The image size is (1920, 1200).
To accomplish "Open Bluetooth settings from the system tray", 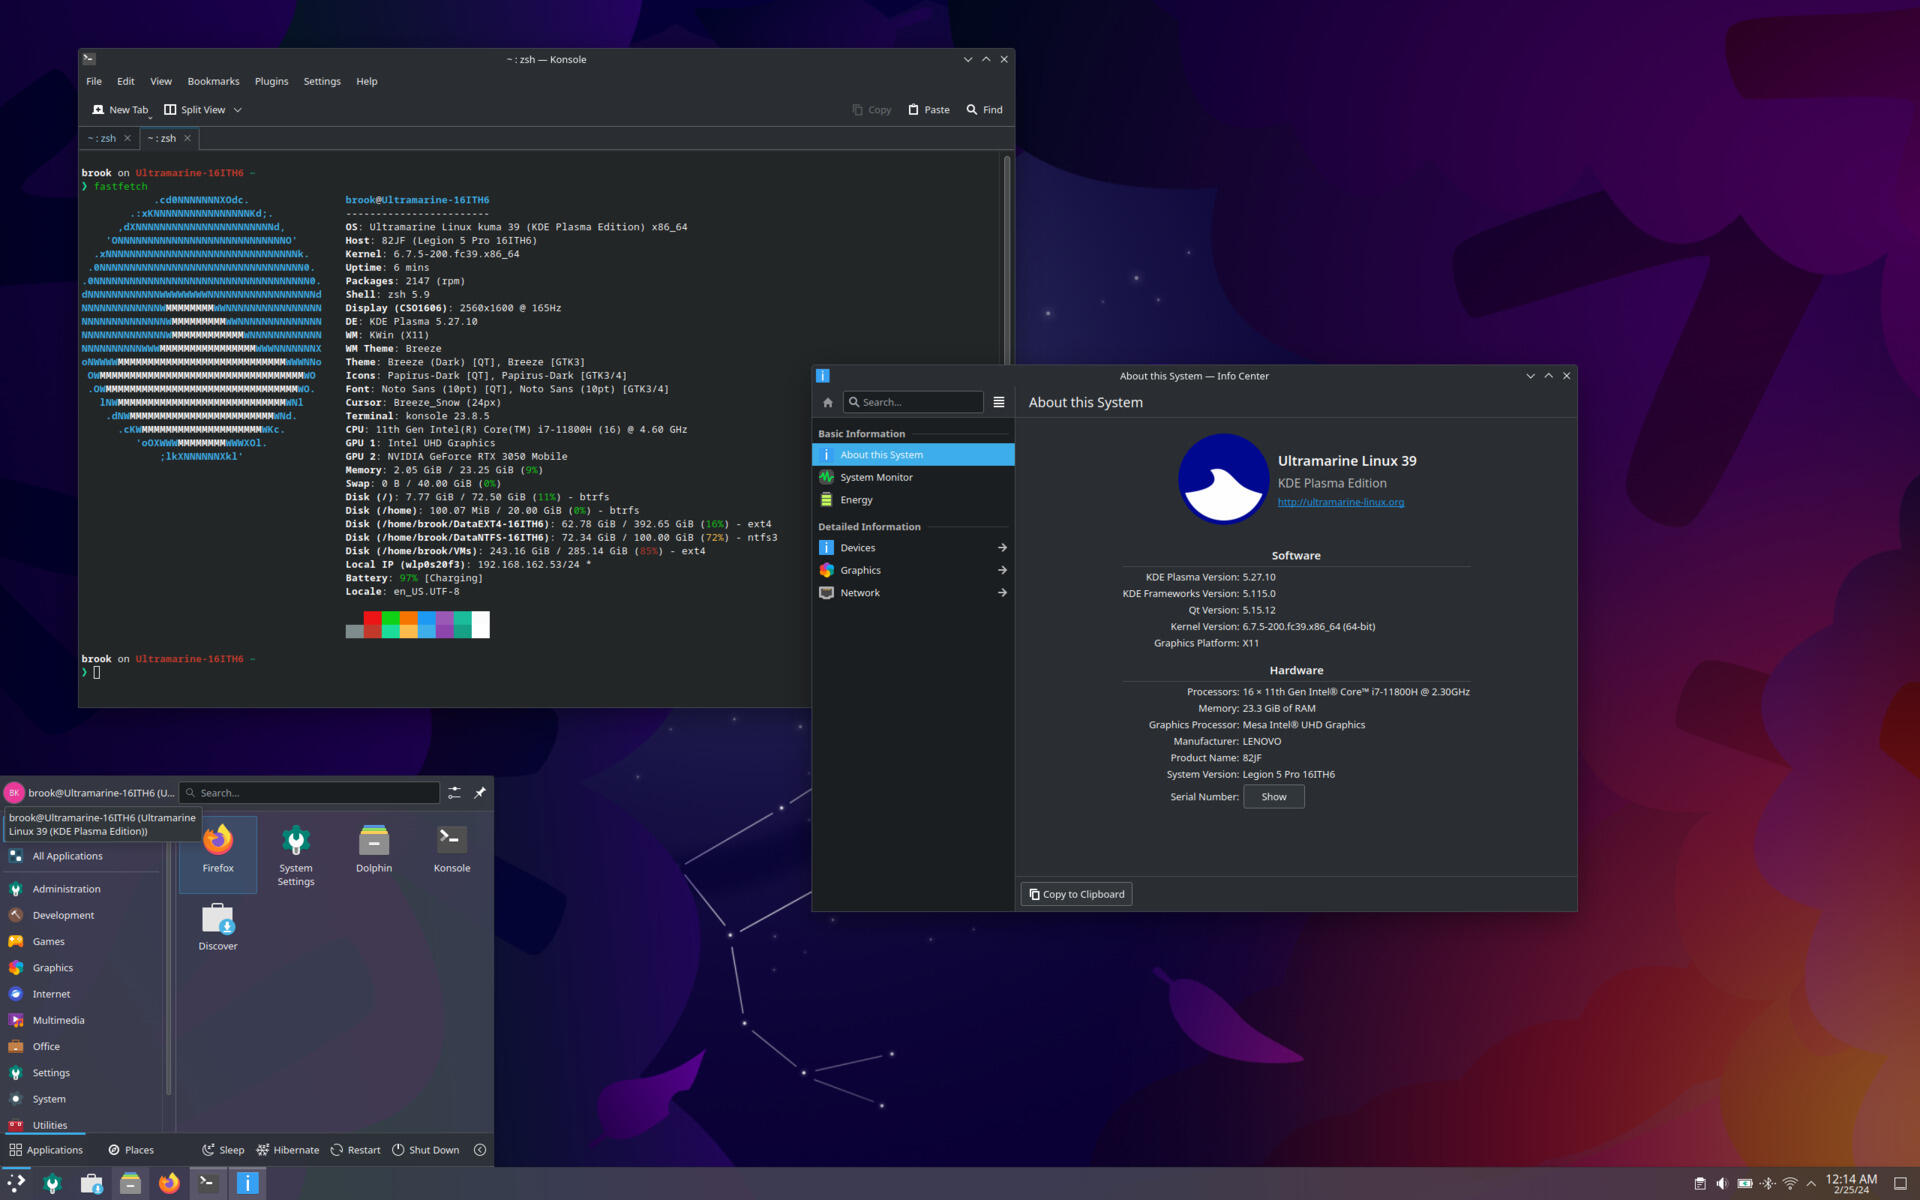I will click(1768, 1184).
